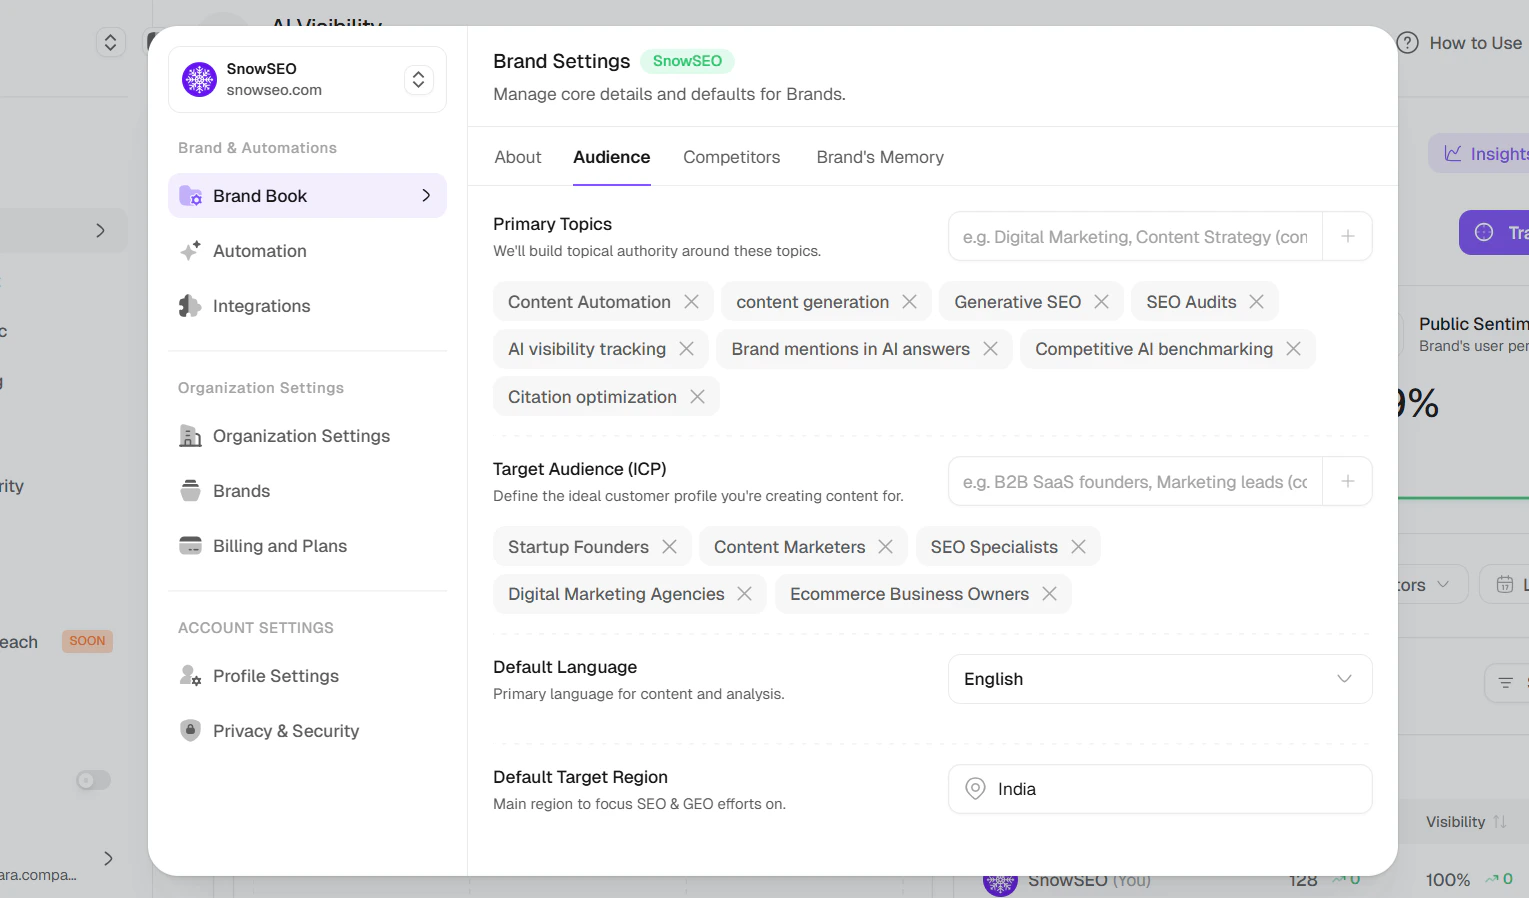
Task: Click the Insights chart icon
Action: click(1454, 153)
